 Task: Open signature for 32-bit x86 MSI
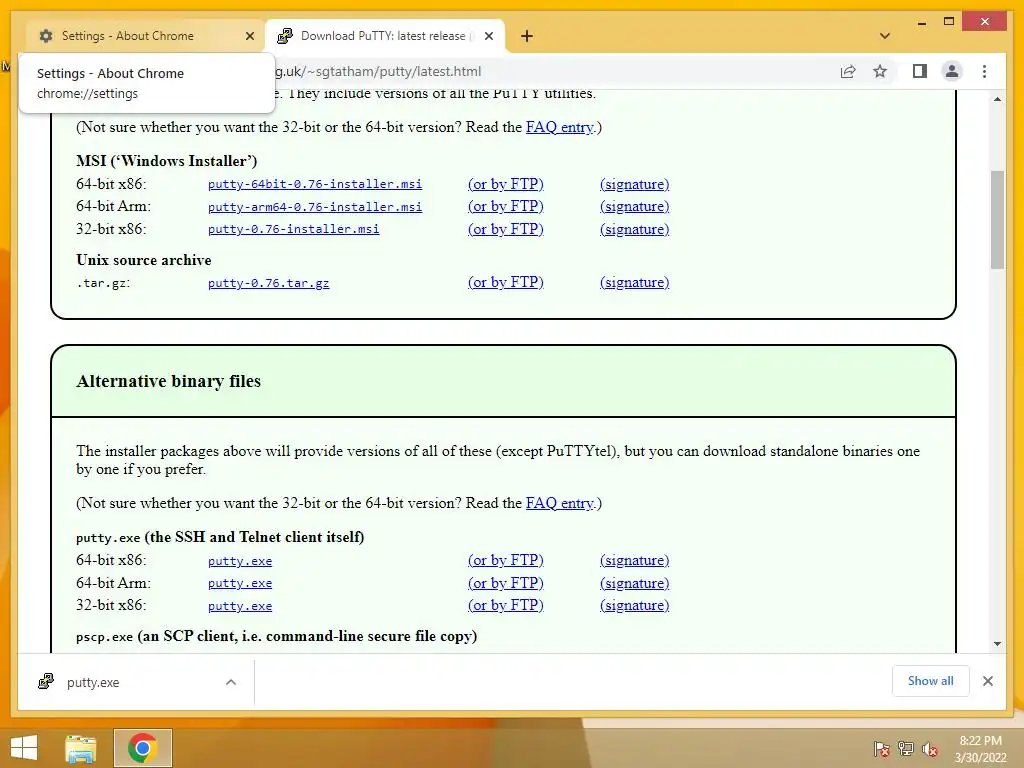[x=634, y=229]
